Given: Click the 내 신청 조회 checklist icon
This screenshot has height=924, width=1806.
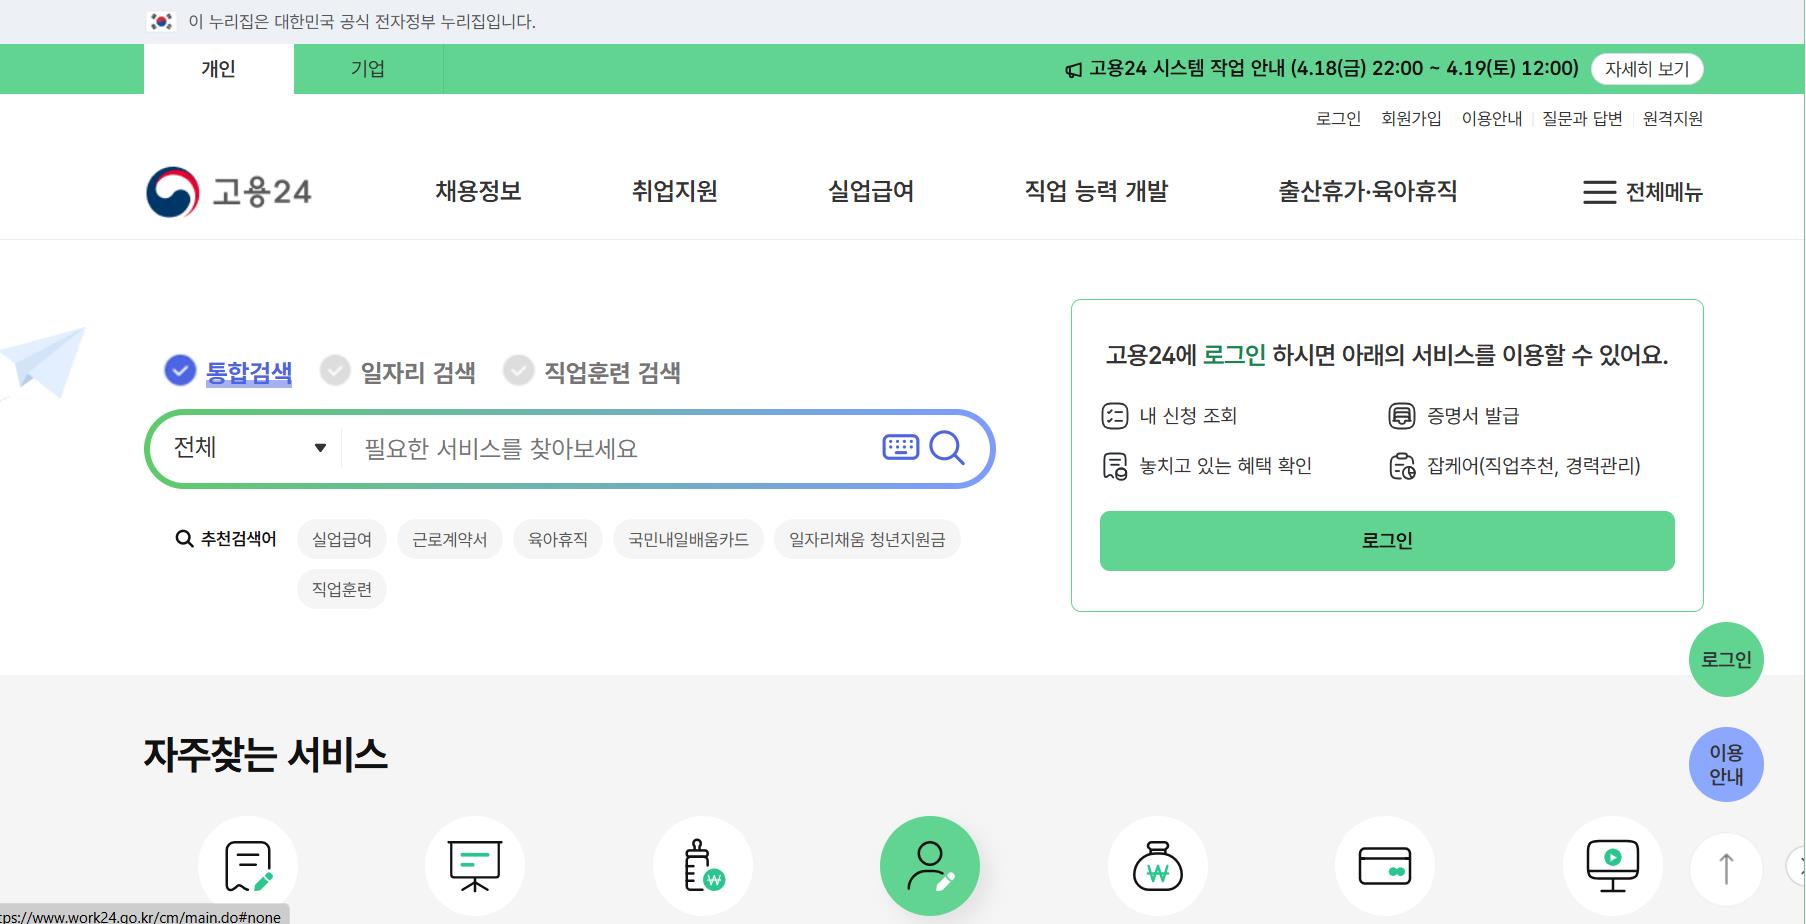Looking at the screenshot, I should point(1114,416).
